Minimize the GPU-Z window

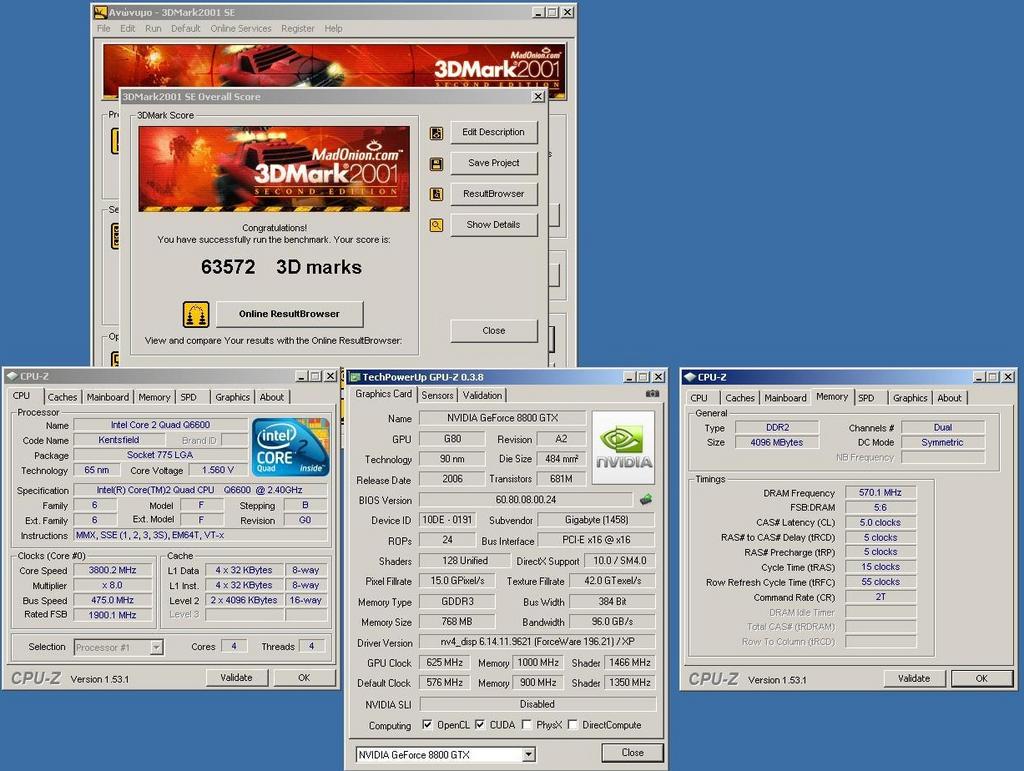(x=629, y=377)
